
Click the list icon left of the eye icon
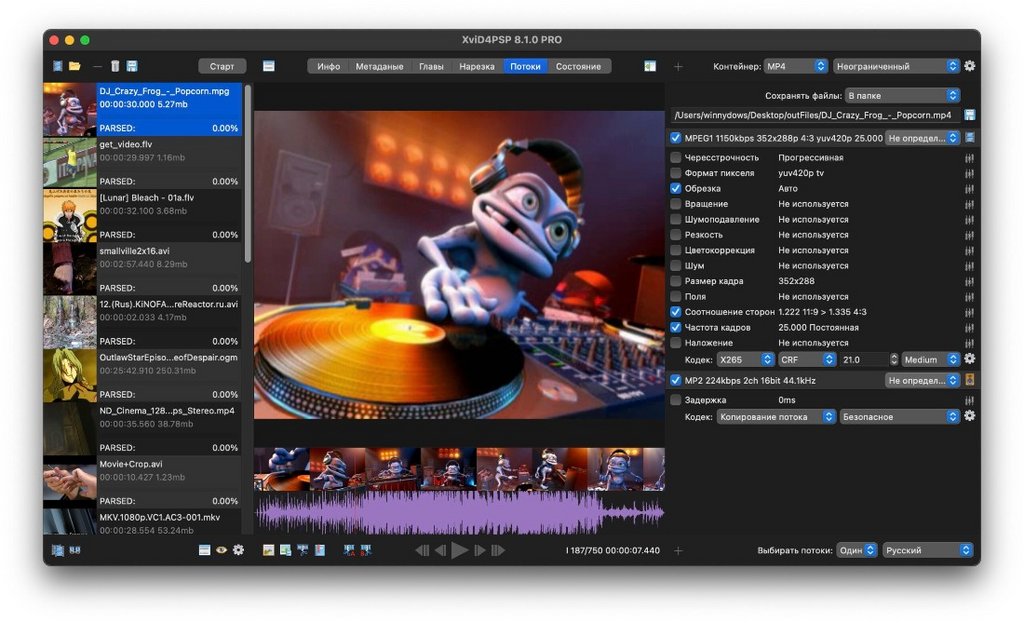click(x=204, y=550)
